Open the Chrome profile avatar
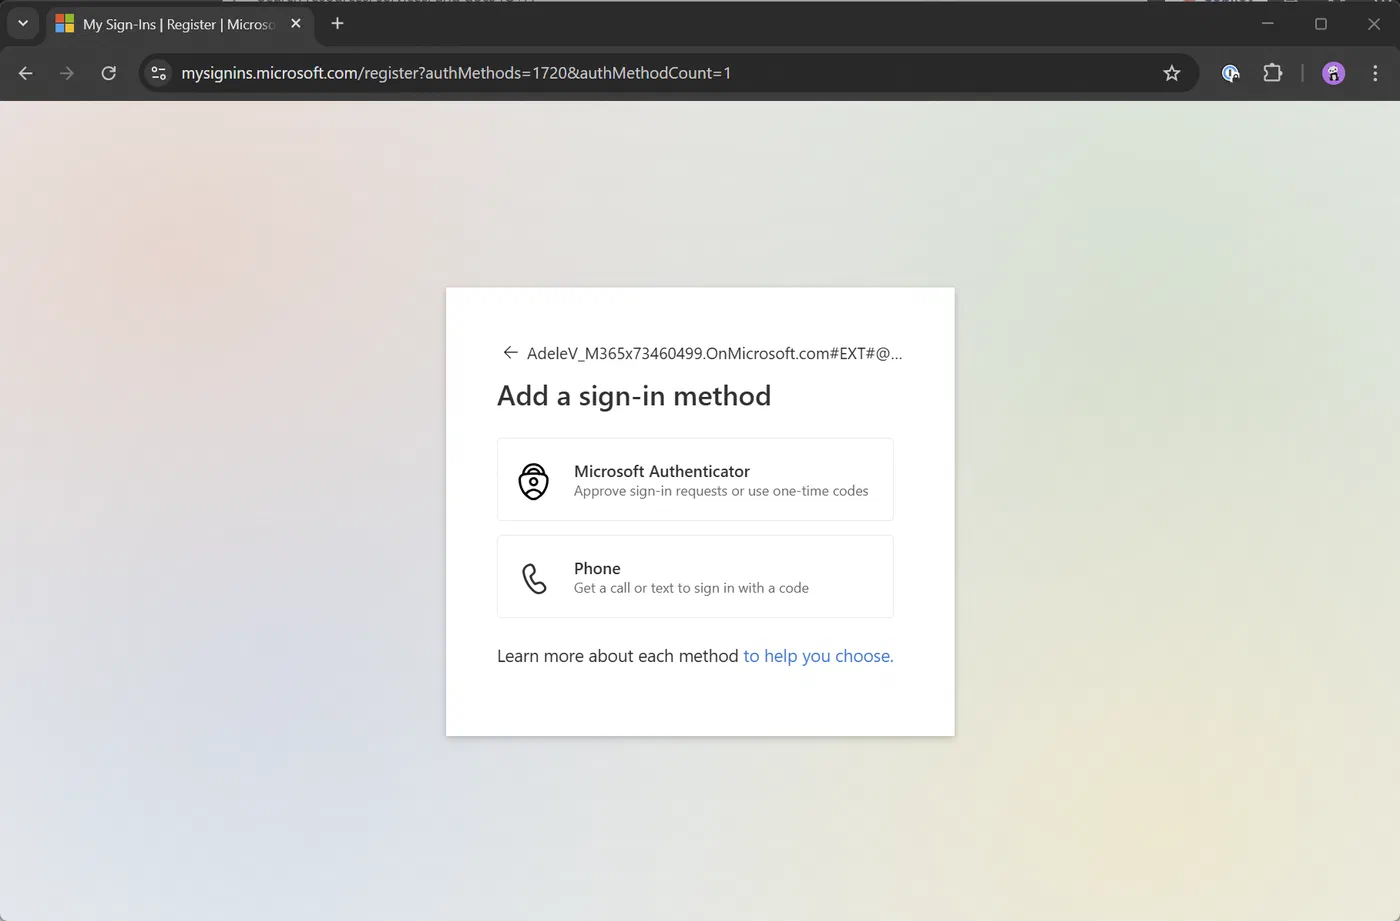The width and height of the screenshot is (1400, 921). tap(1333, 73)
